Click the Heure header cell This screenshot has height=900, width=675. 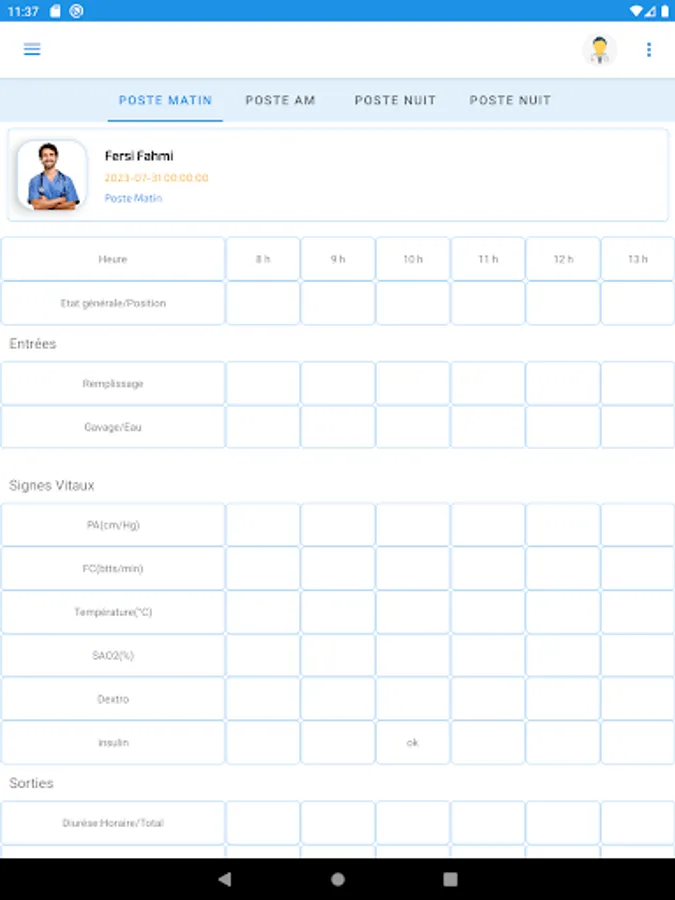click(x=112, y=259)
